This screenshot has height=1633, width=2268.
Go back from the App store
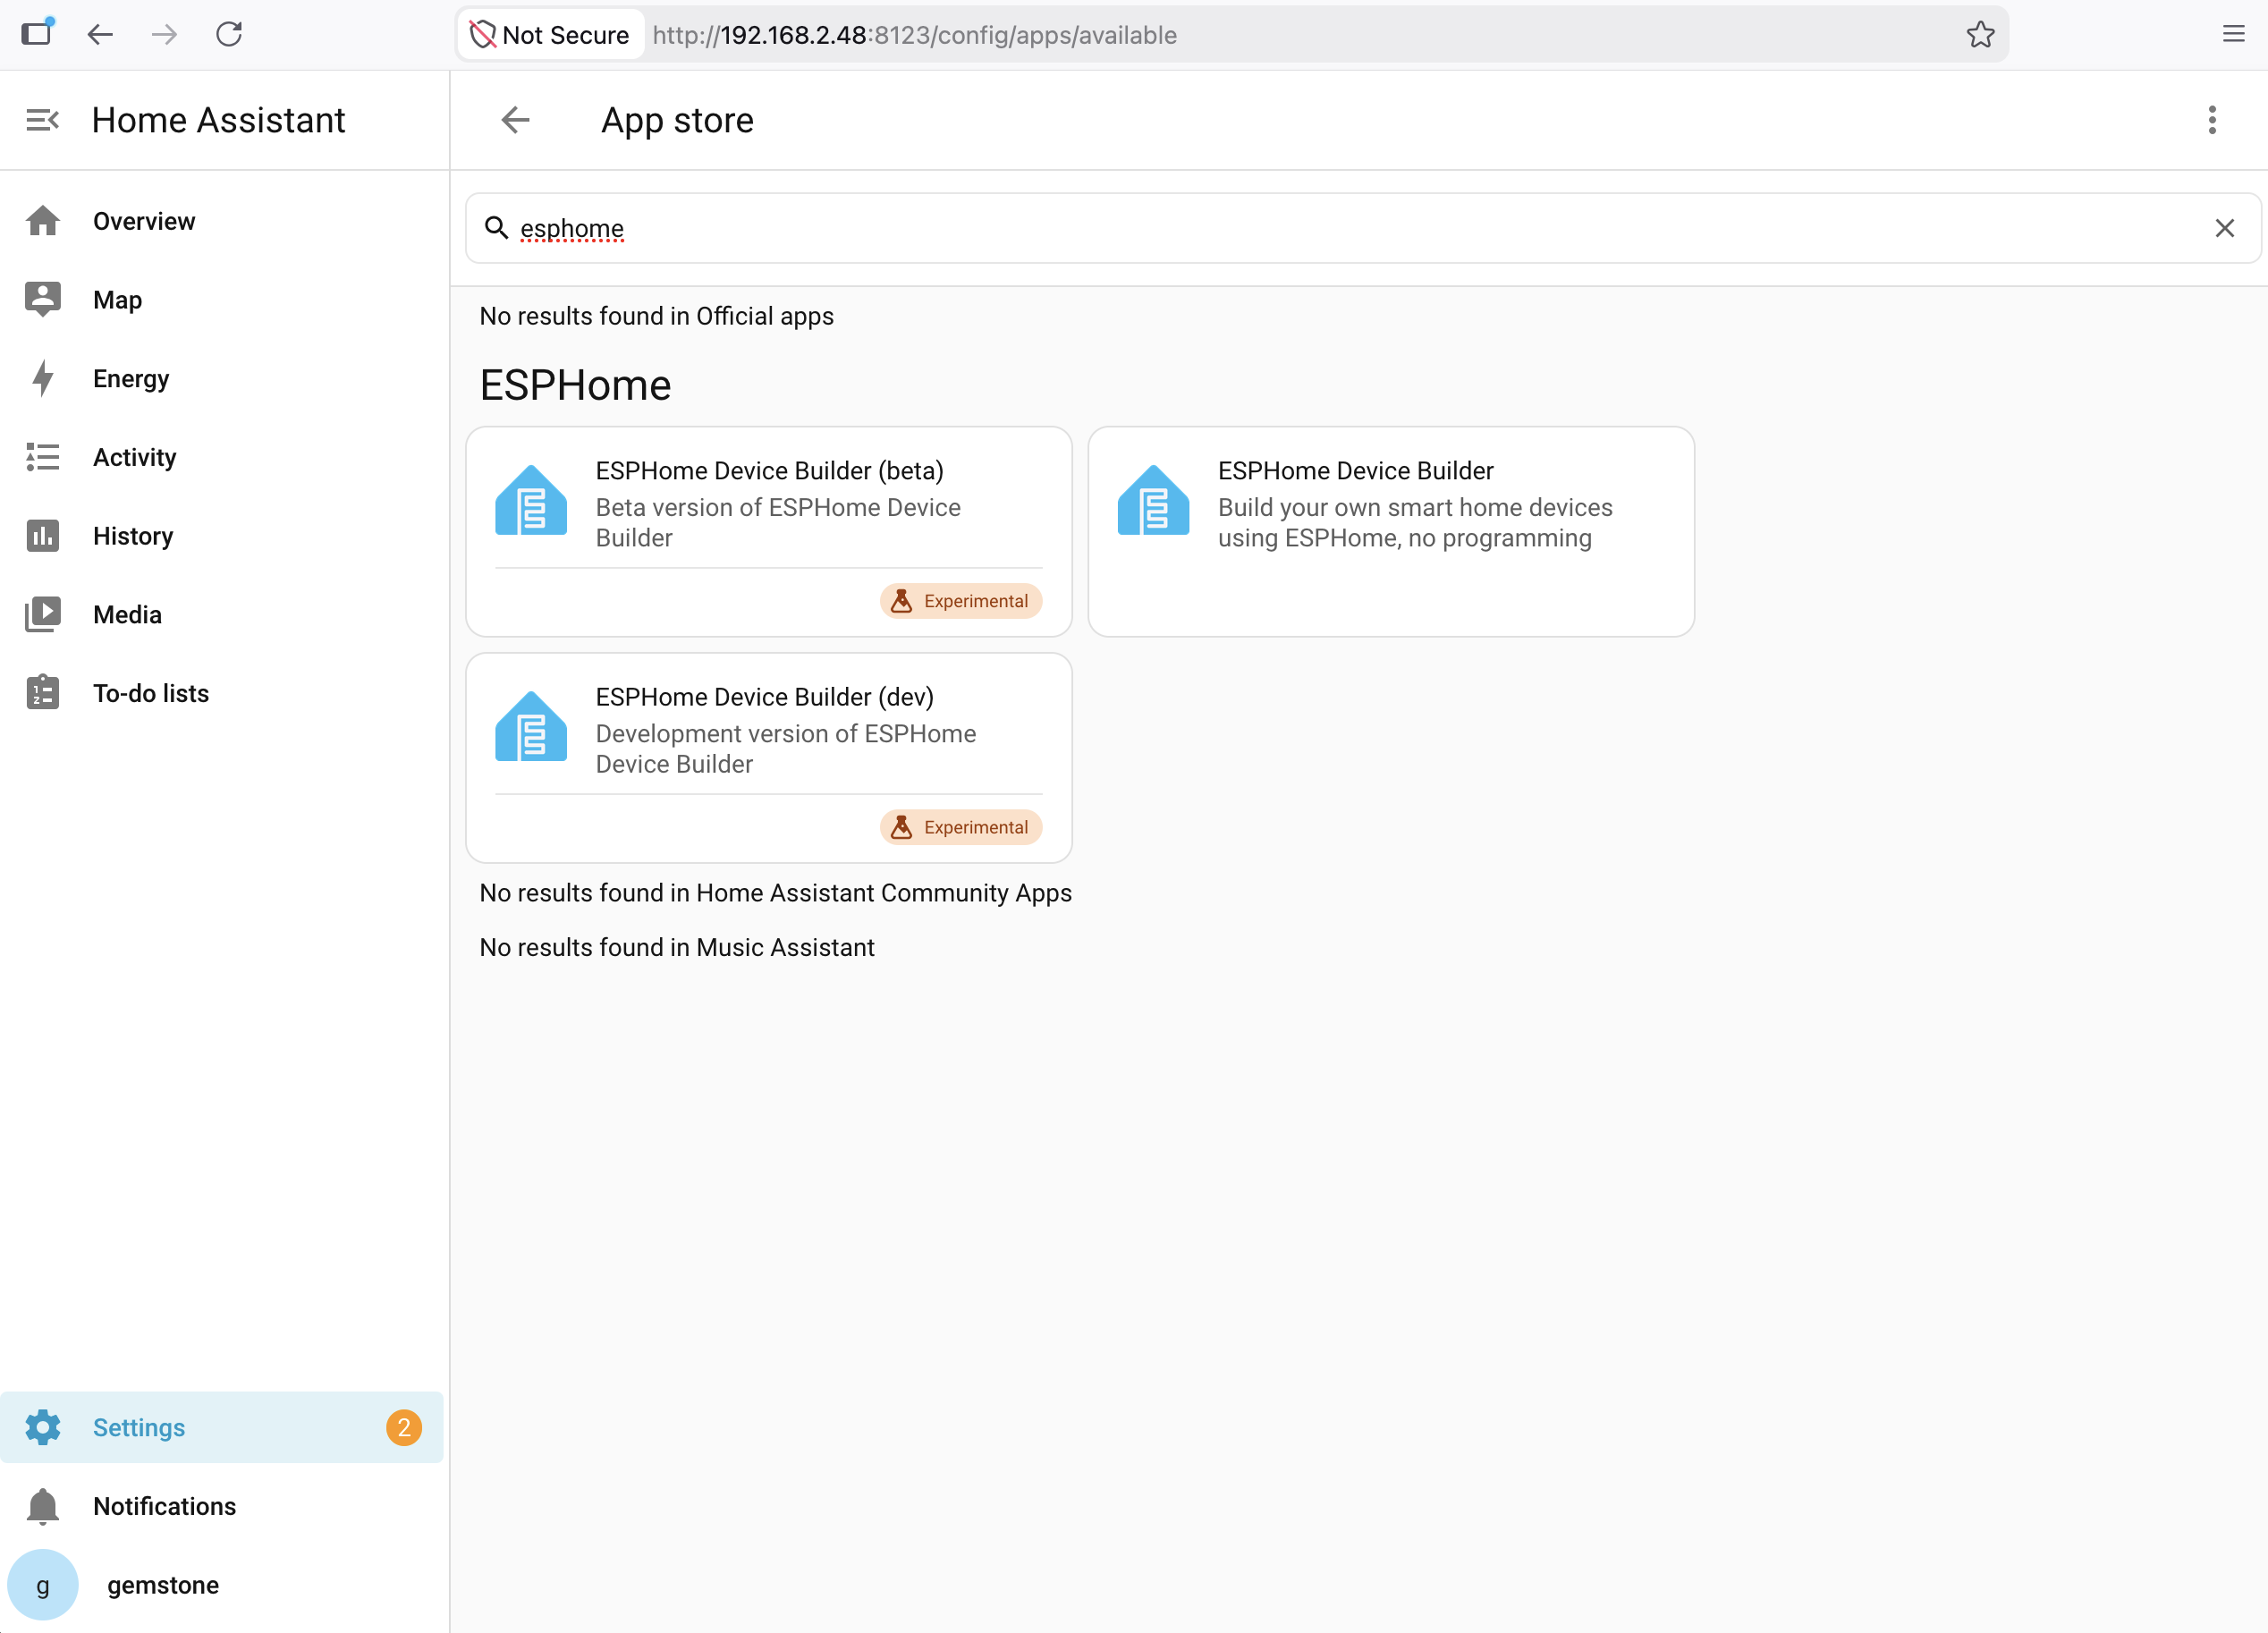tap(515, 120)
